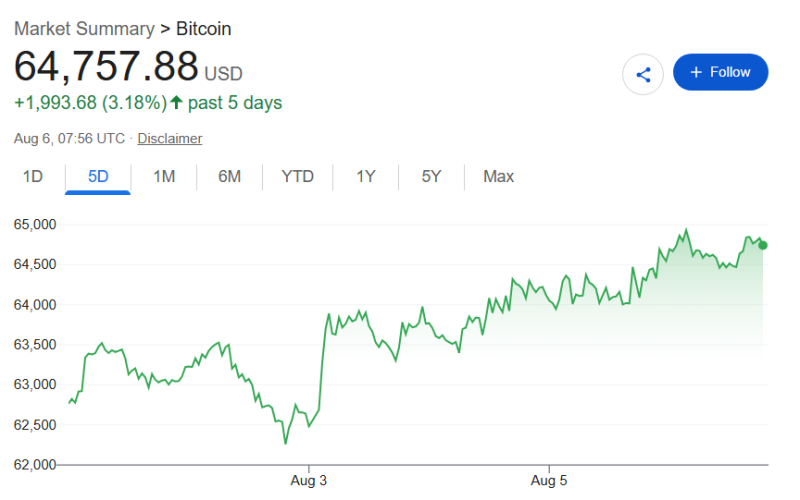Open the Disclaimer link
800x500 pixels.
(170, 138)
